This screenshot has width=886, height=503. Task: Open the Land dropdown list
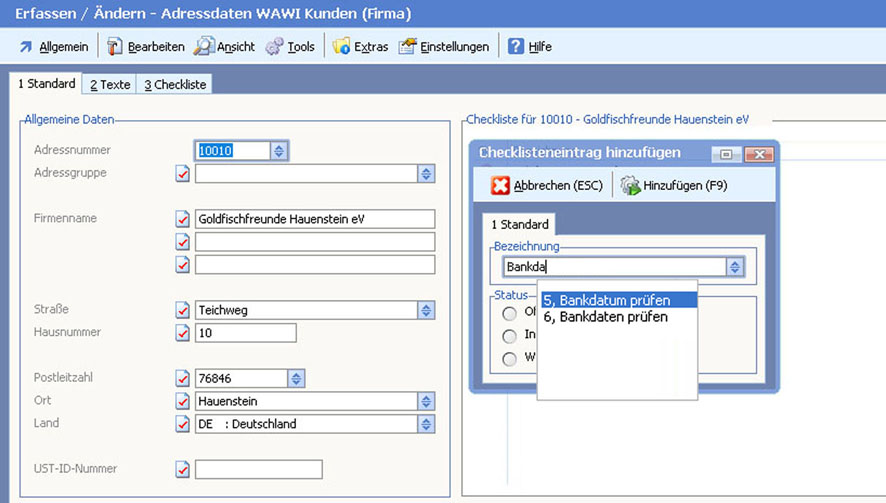(427, 424)
